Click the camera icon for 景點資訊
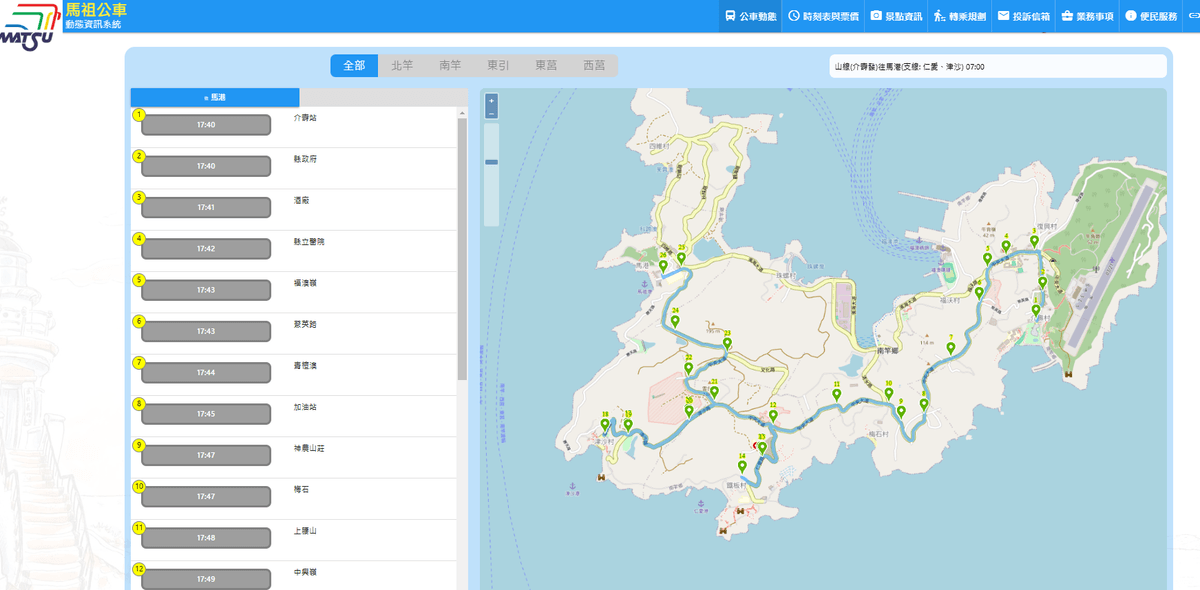The image size is (1200, 590). pos(876,16)
